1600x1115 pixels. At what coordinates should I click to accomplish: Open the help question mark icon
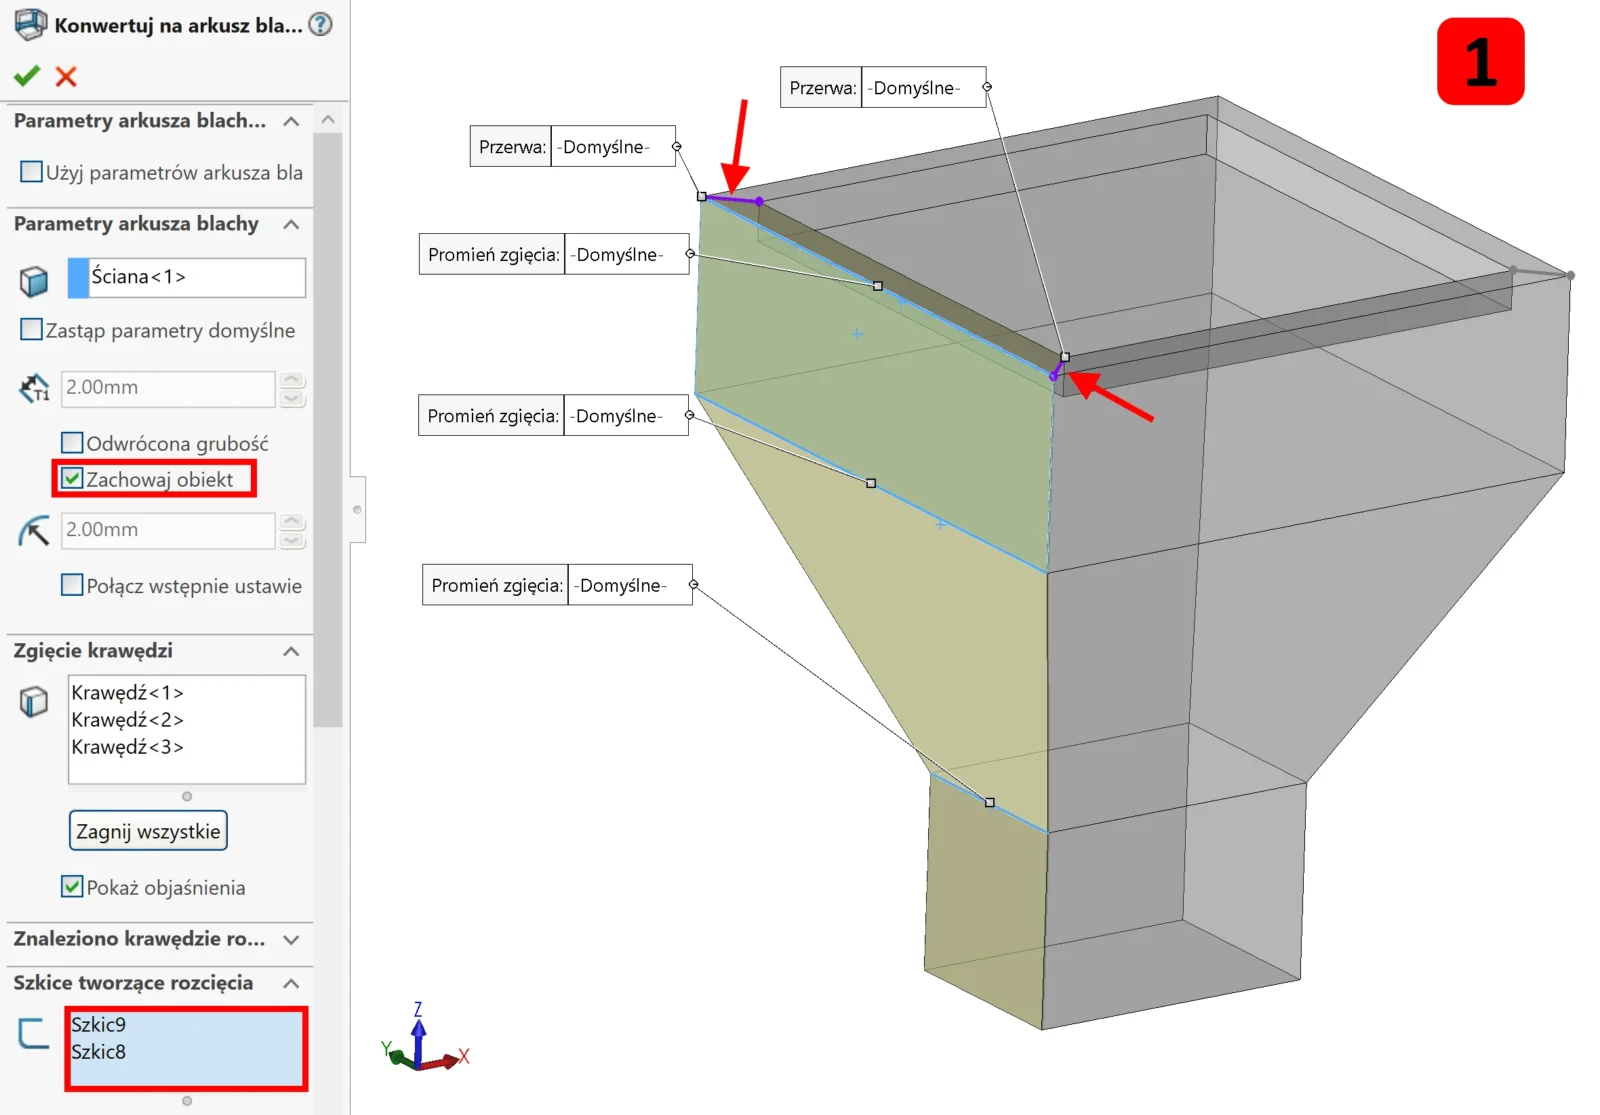(320, 24)
